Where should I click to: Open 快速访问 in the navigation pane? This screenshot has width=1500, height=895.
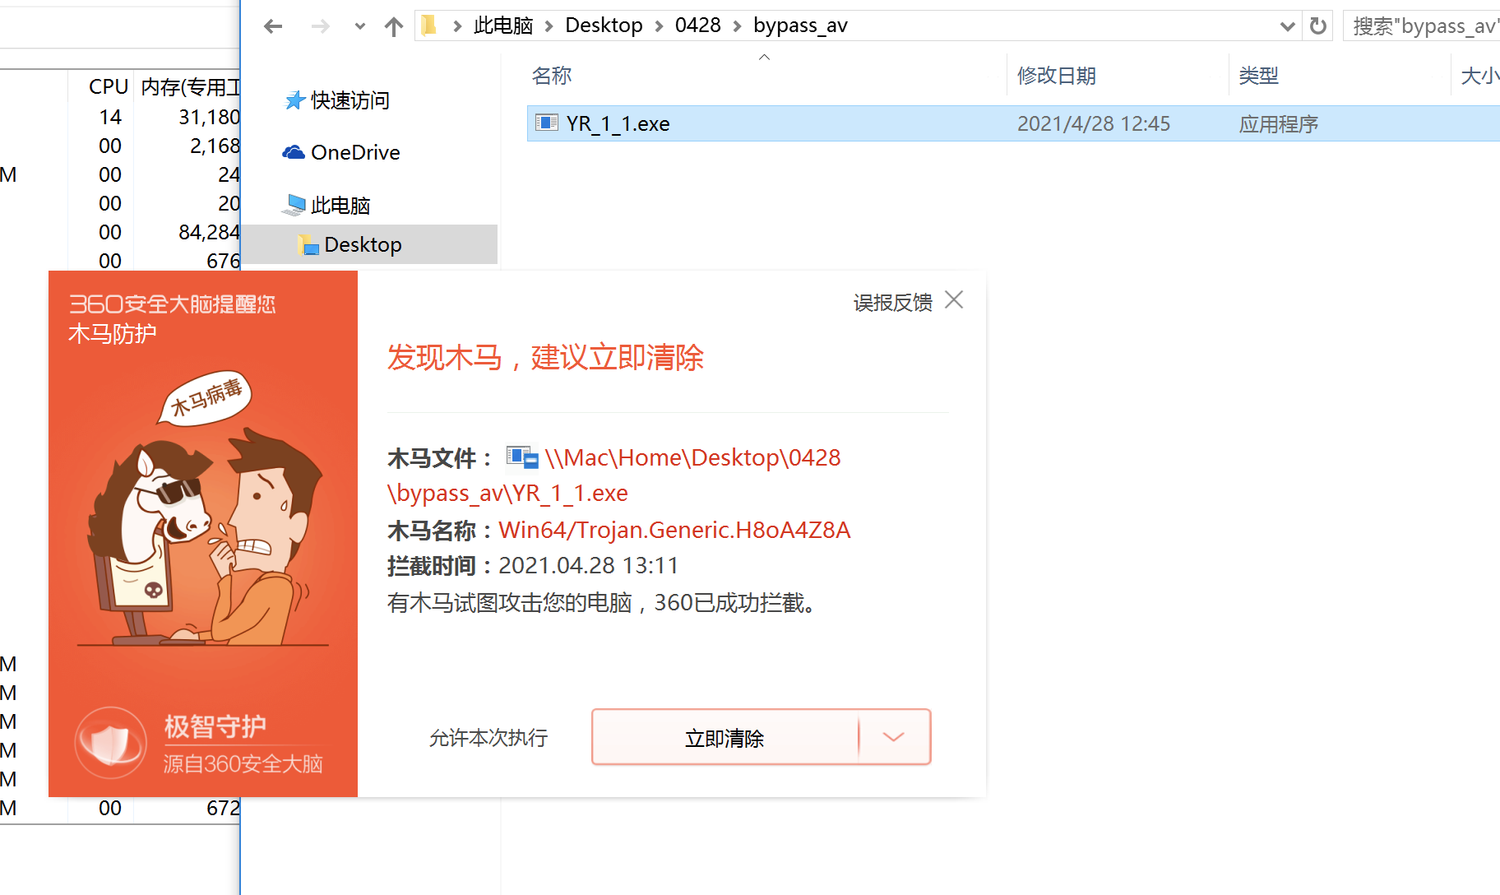coord(350,100)
